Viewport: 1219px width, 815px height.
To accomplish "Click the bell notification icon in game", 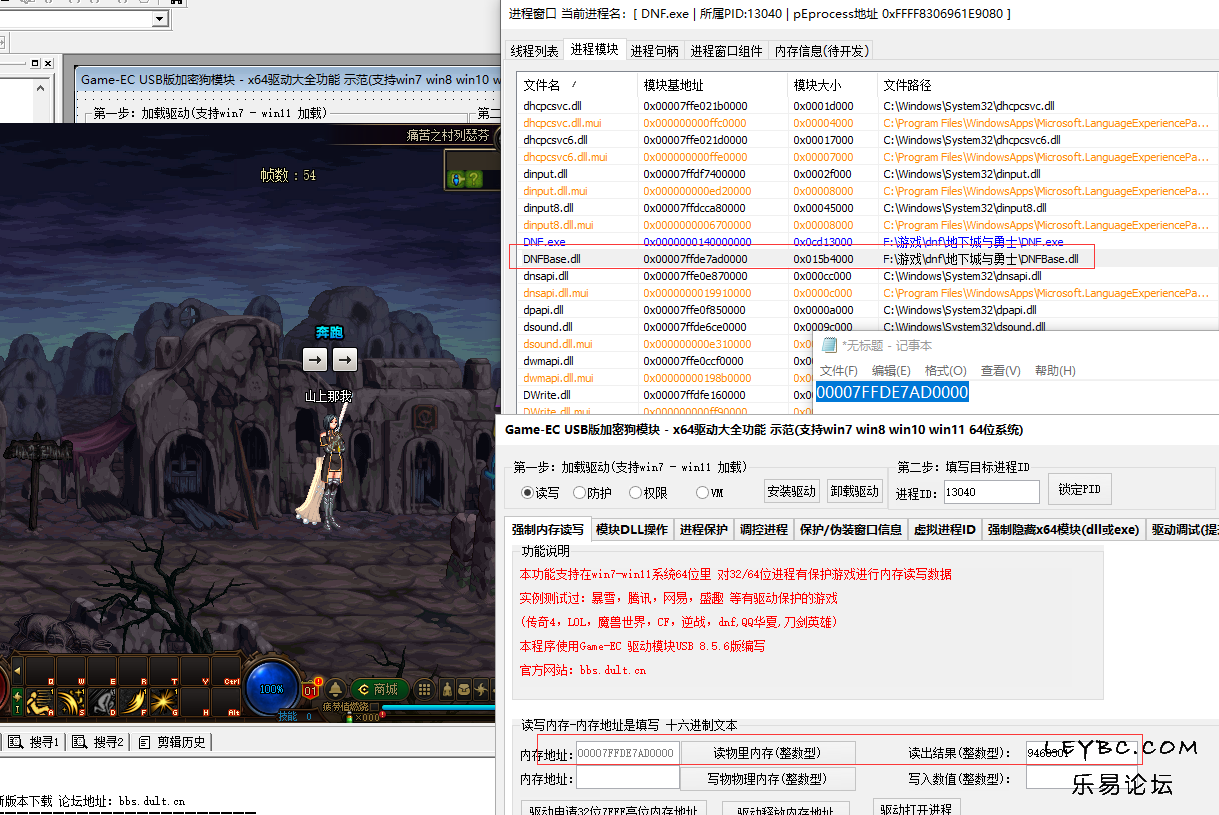I will [336, 689].
